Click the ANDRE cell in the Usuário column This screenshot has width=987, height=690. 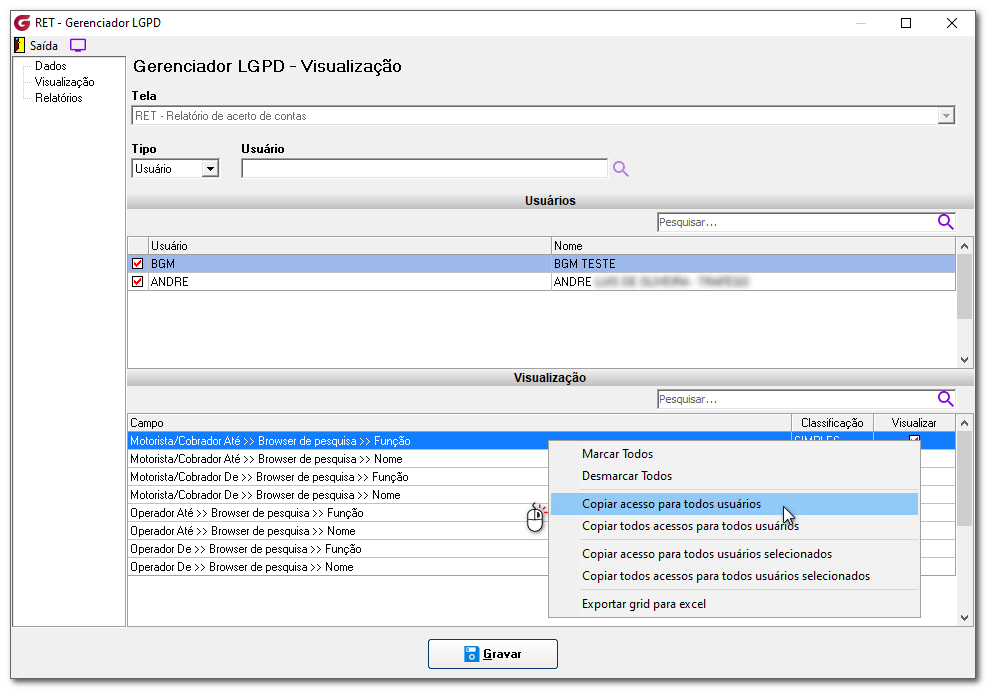(x=349, y=281)
